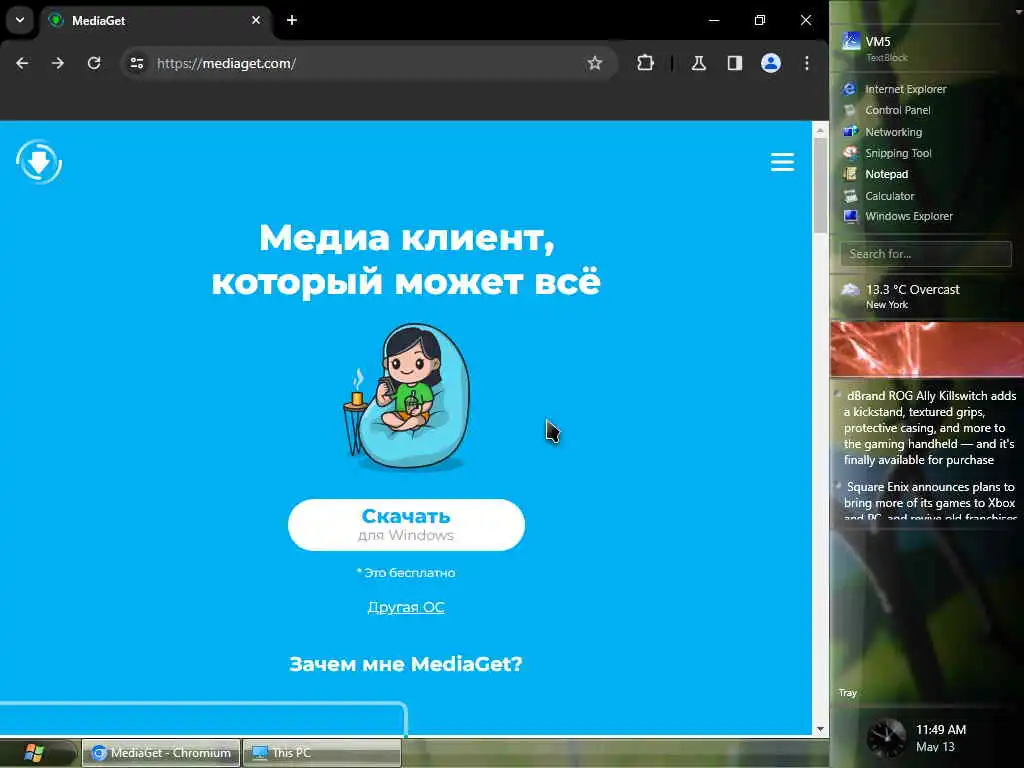Image resolution: width=1024 pixels, height=768 pixels.
Task: Open a new tab with plus button
Action: [292, 20]
